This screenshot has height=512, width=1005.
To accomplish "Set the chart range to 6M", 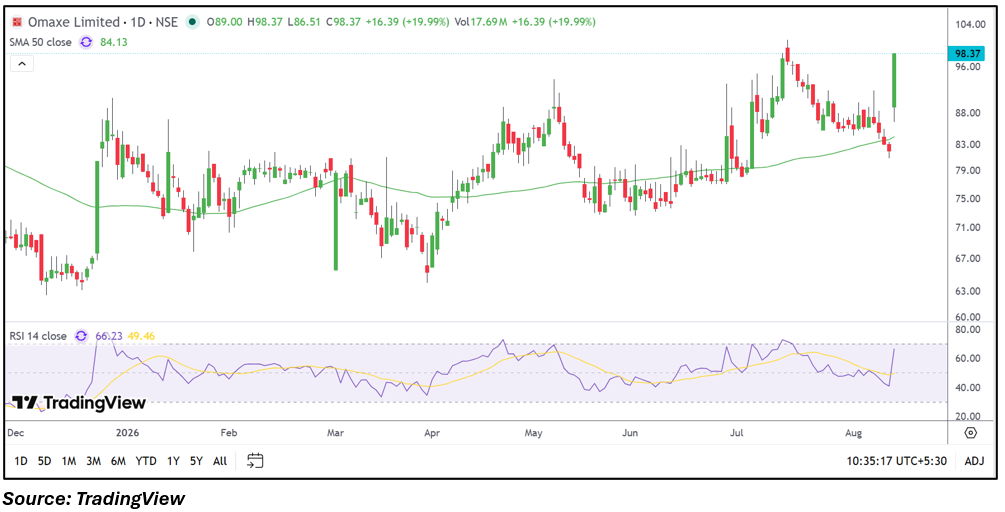I will tap(118, 461).
